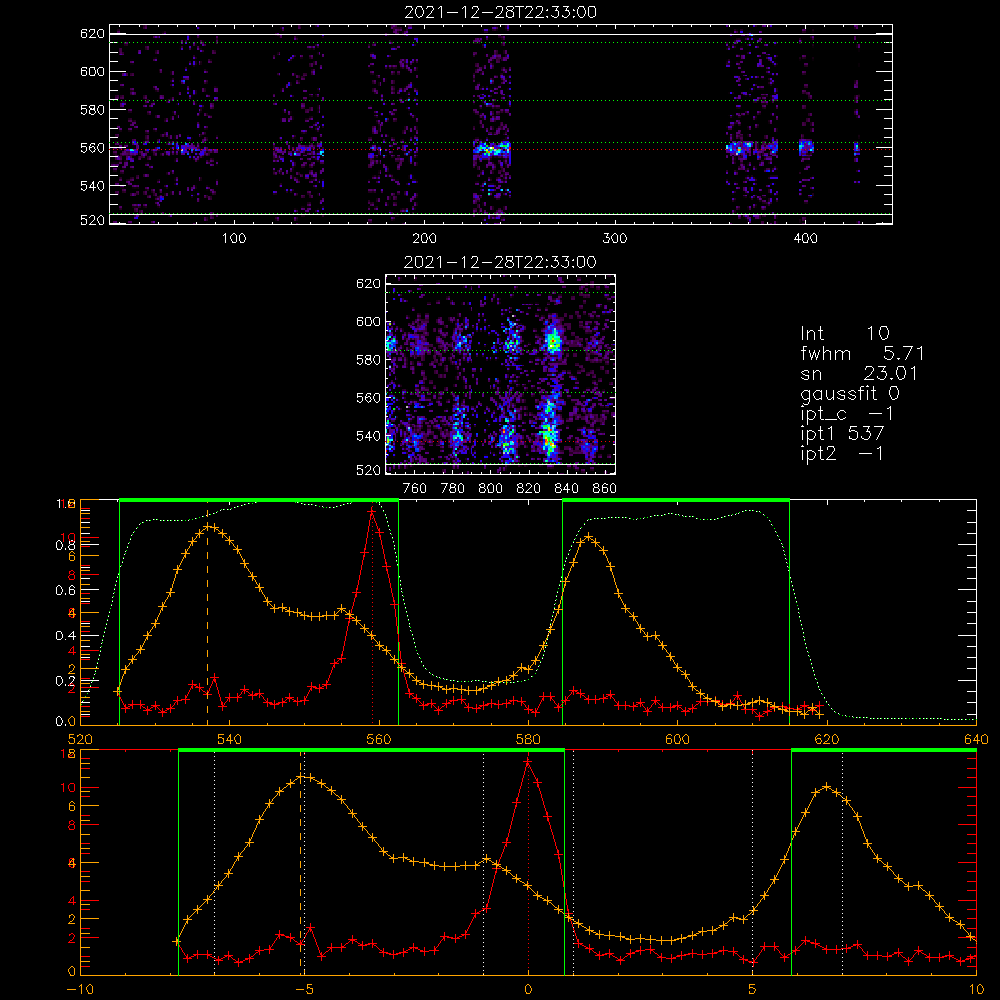
Task: Select the 'ipt_c -1' entry
Action: pos(847,414)
